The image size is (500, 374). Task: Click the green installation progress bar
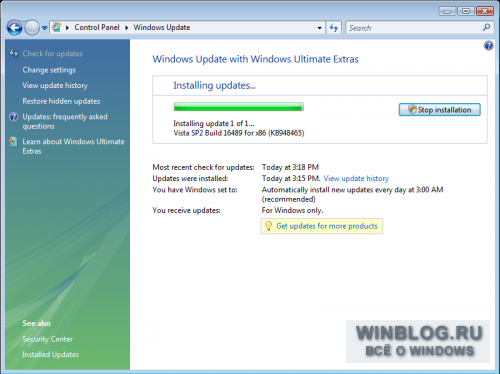pos(238,107)
